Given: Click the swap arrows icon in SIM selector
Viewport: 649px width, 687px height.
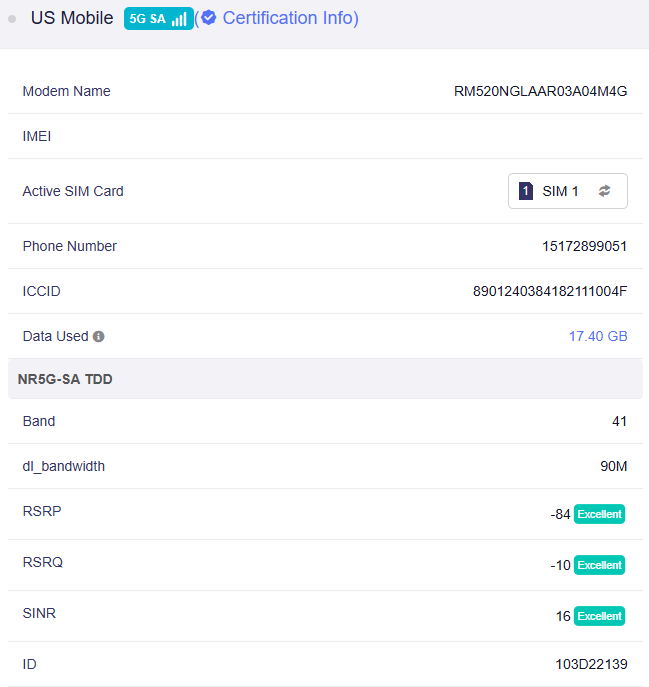Looking at the screenshot, I should (x=604, y=191).
